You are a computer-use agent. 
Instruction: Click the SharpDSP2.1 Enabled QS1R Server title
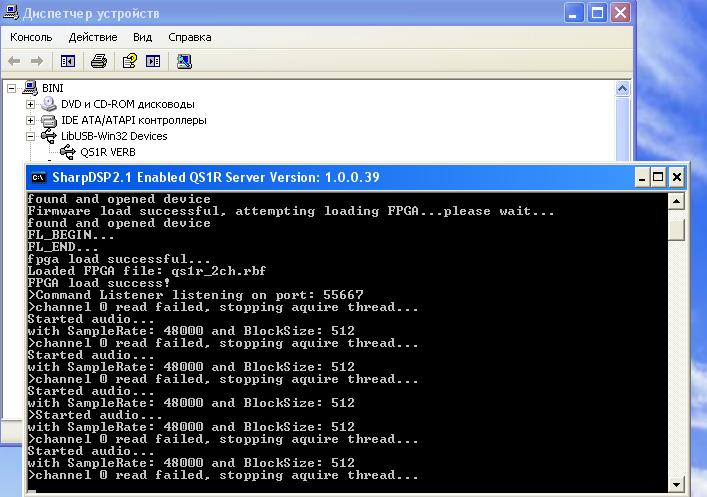point(216,177)
